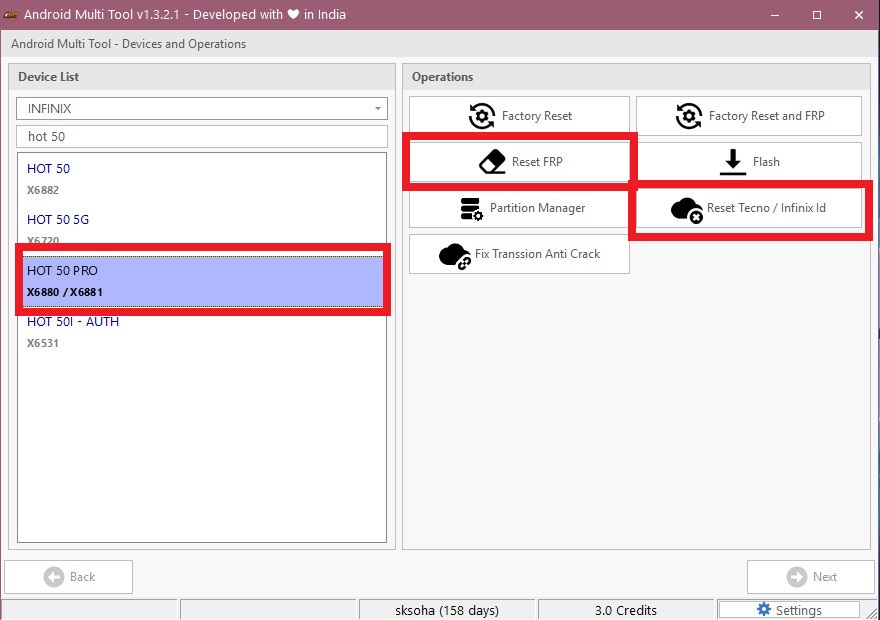Viewport: 880px width, 620px height.
Task: Select the HOT 50 PRO X6880 / X6881 entry
Action: pyautogui.click(x=201, y=281)
